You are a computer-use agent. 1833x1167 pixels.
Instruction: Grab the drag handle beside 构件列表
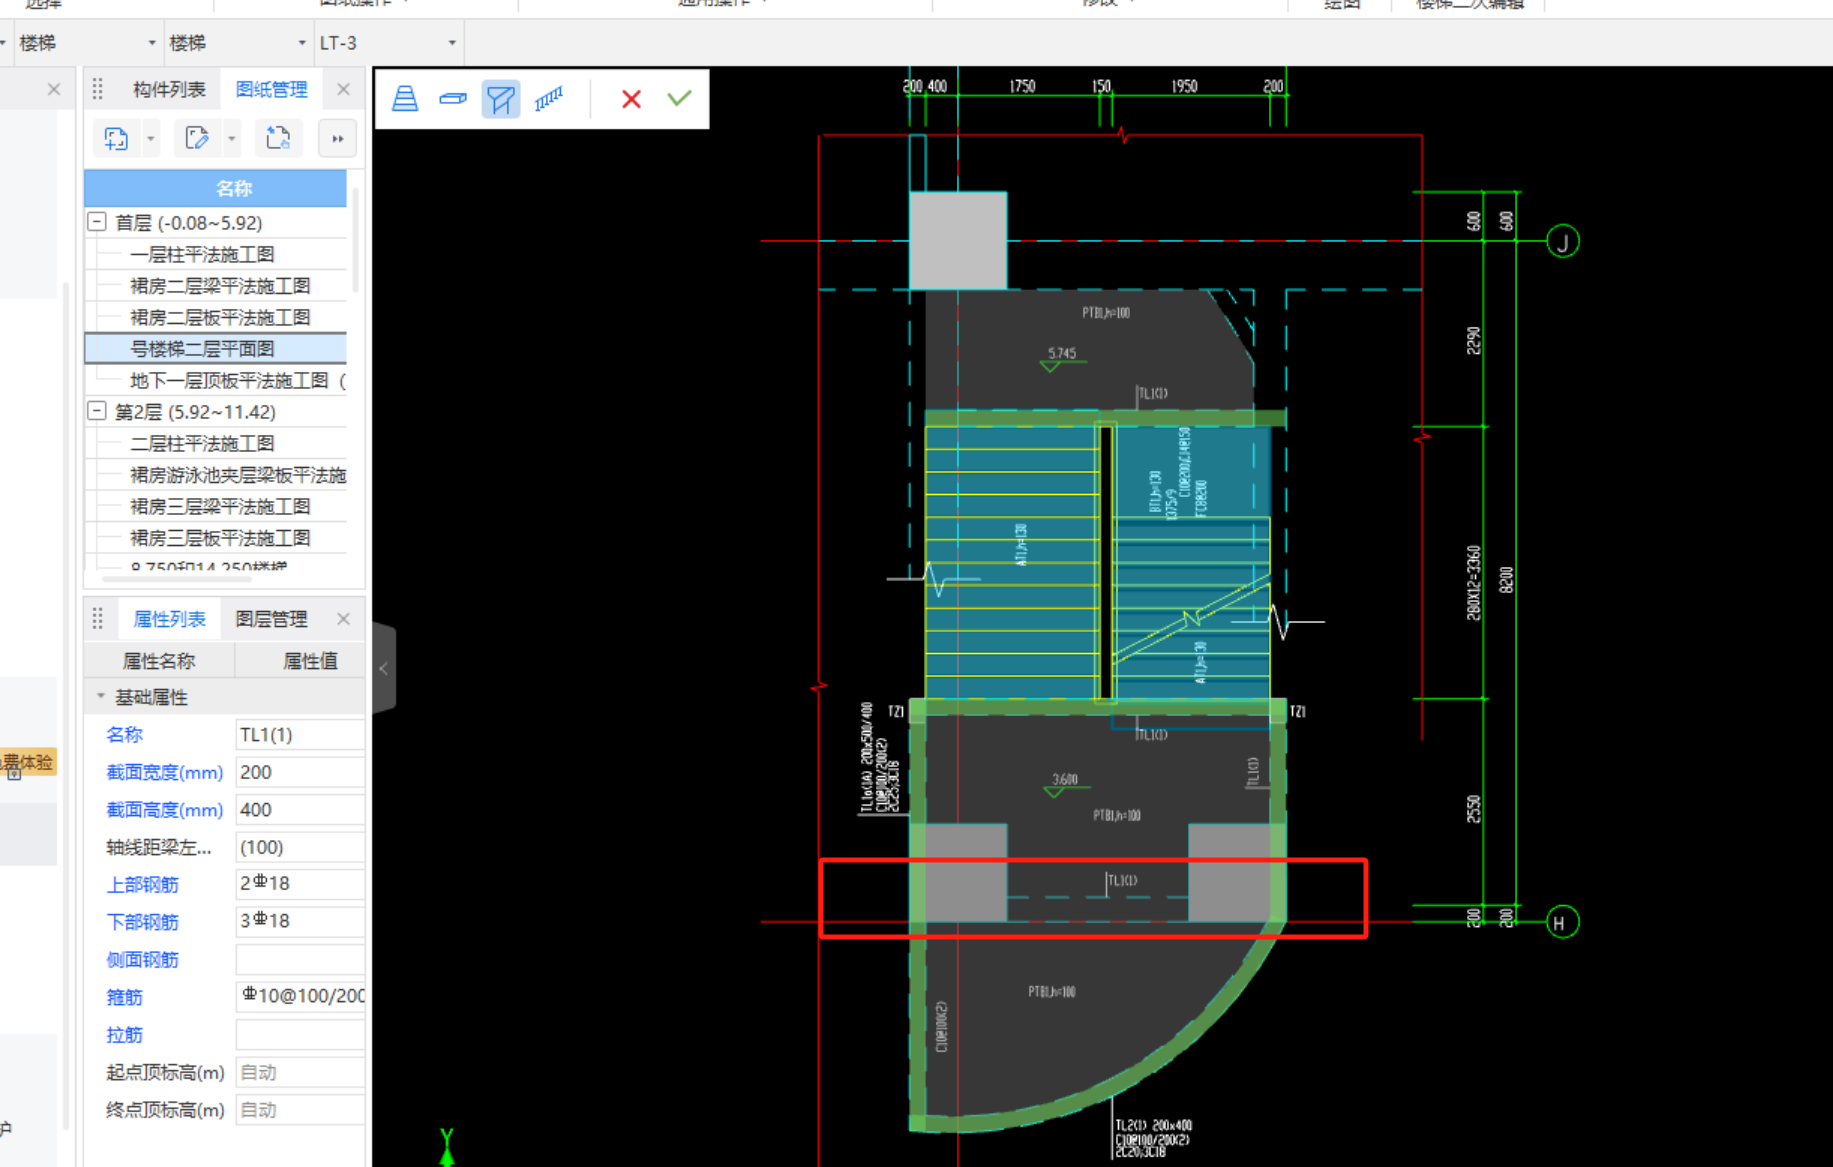tap(98, 89)
